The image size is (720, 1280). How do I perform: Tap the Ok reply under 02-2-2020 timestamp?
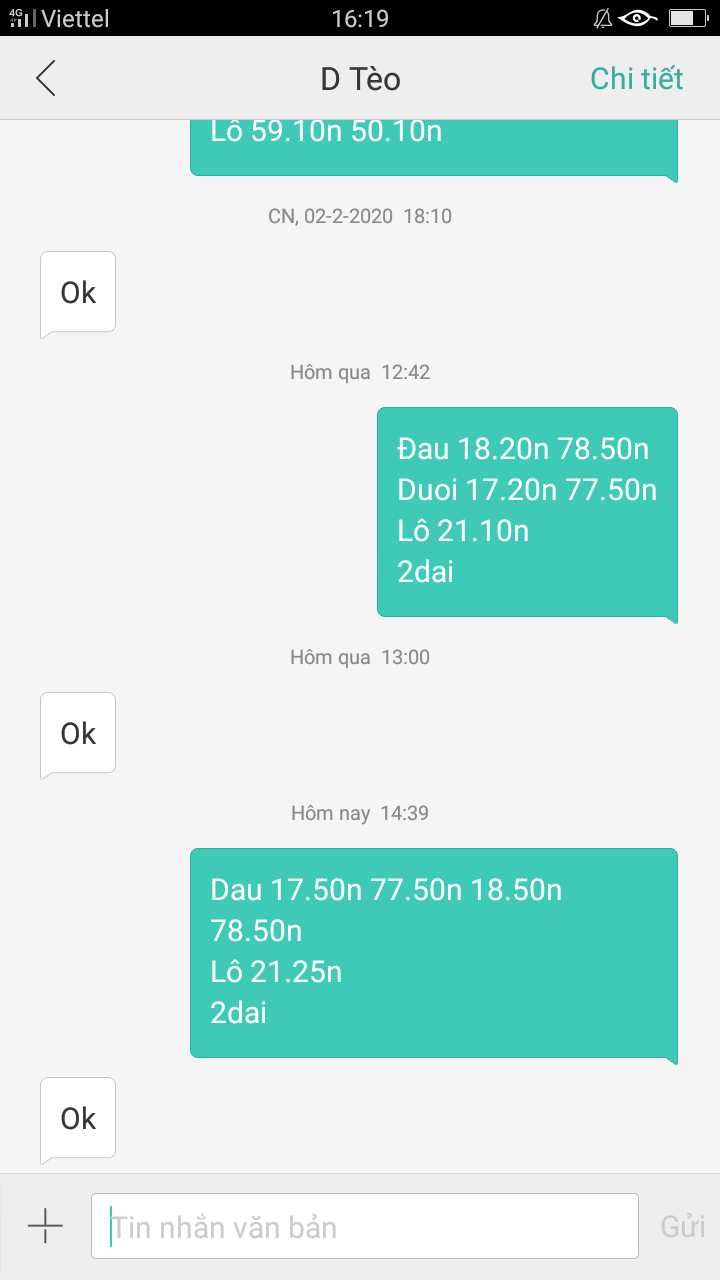click(x=78, y=293)
